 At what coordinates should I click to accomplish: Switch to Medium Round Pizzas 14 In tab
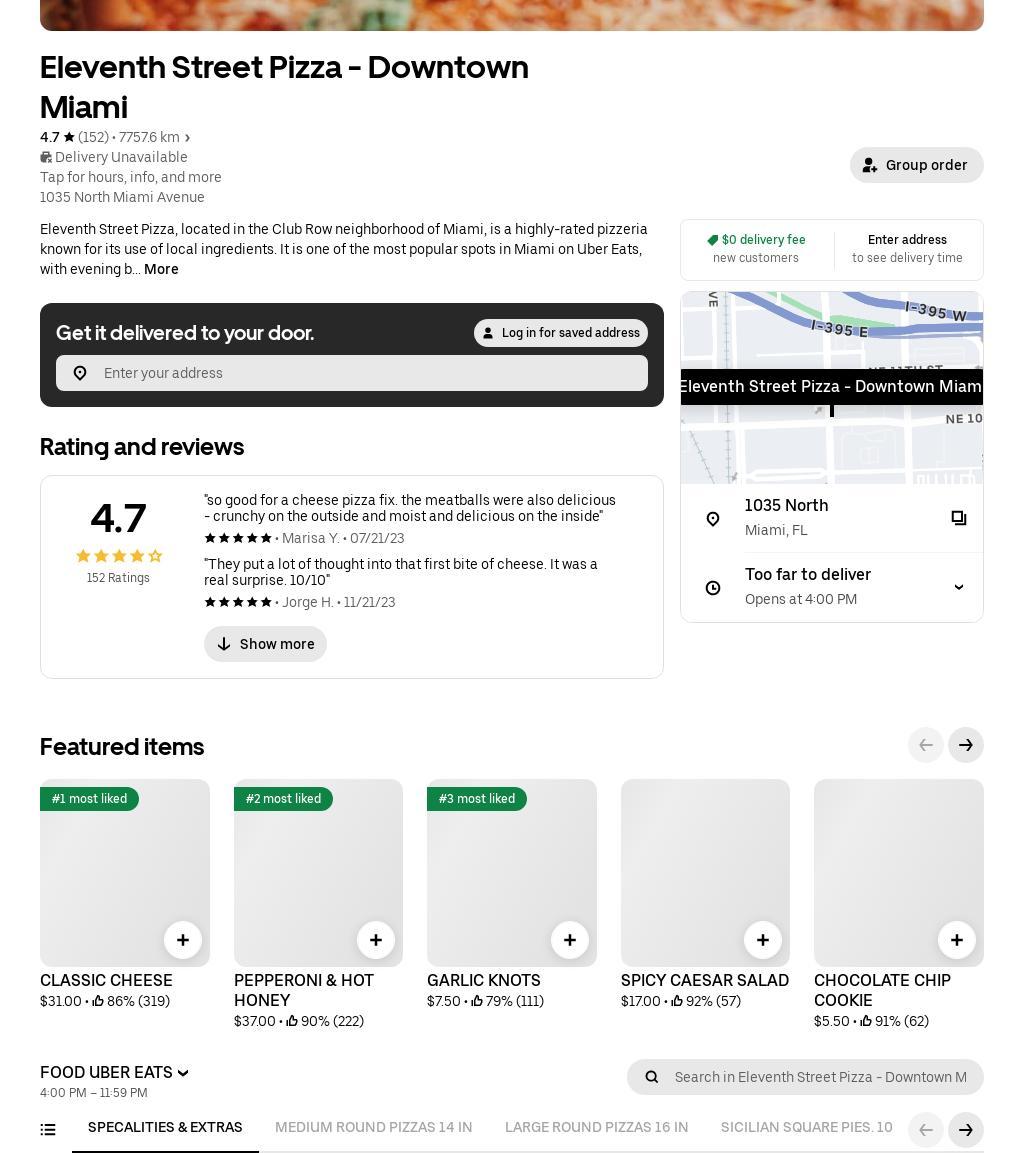click(373, 1128)
